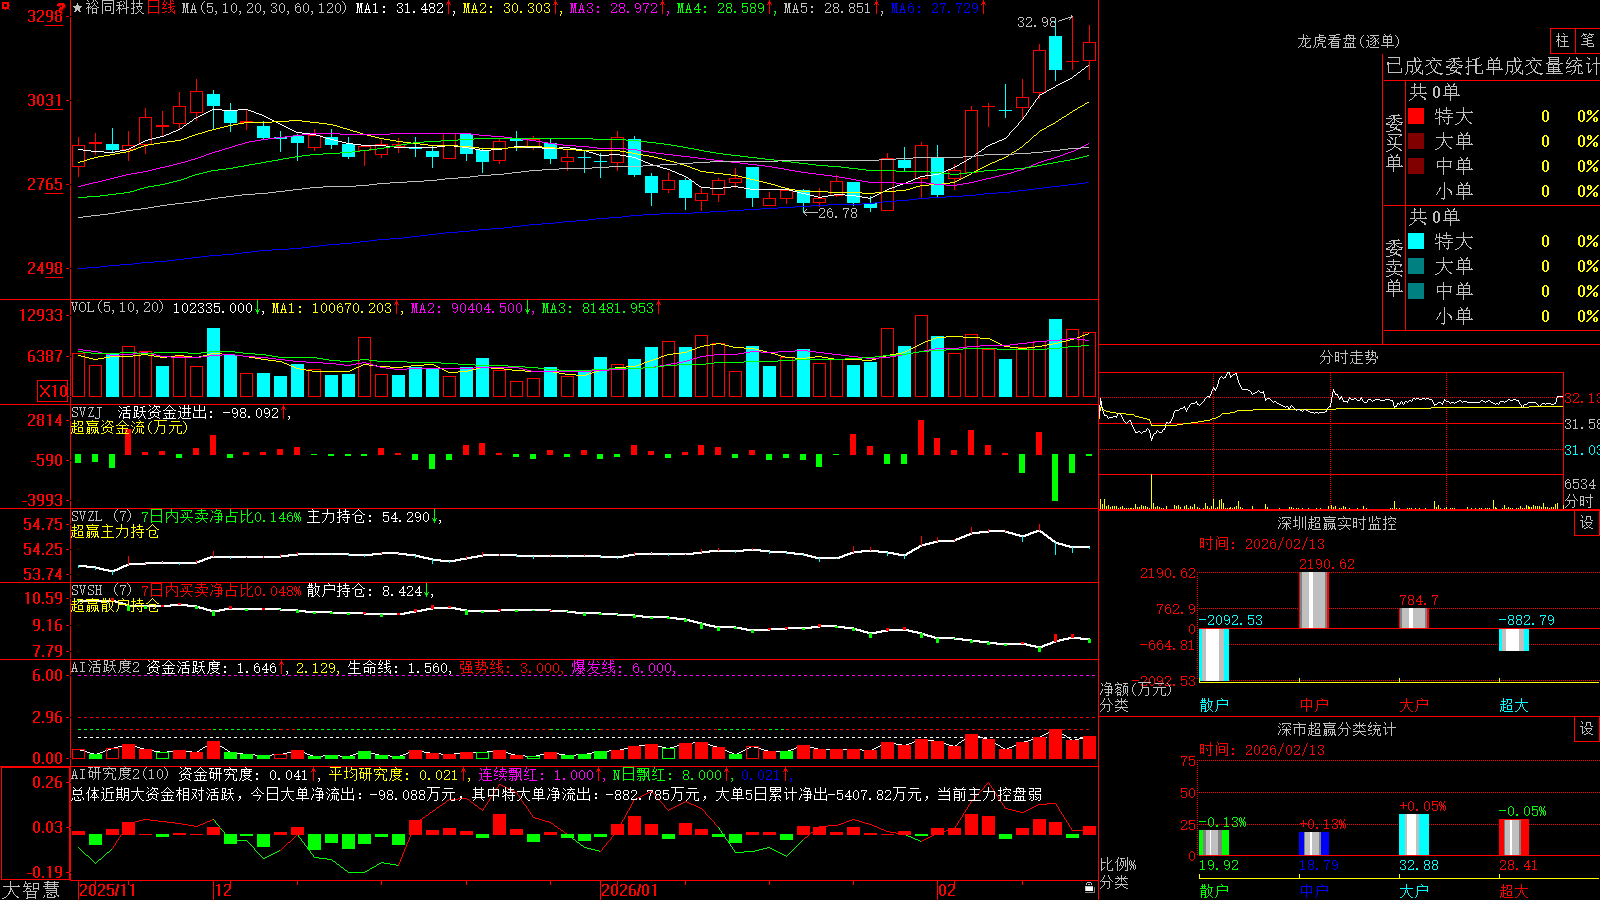Click the 已成交委托单成交量统计 header
Viewport: 1600px width, 900px height.
point(1492,66)
